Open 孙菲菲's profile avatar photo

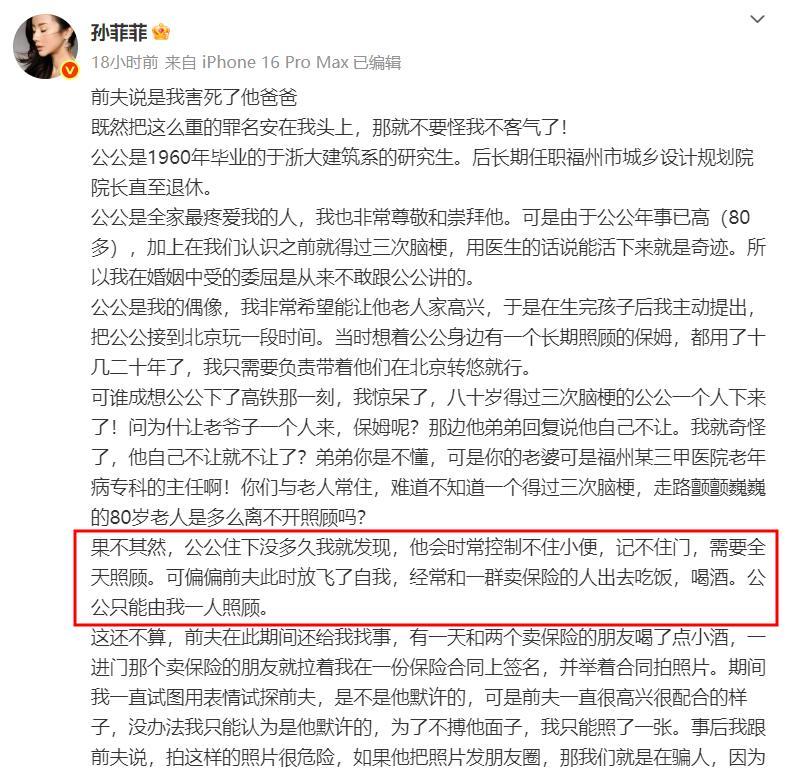(x=45, y=46)
